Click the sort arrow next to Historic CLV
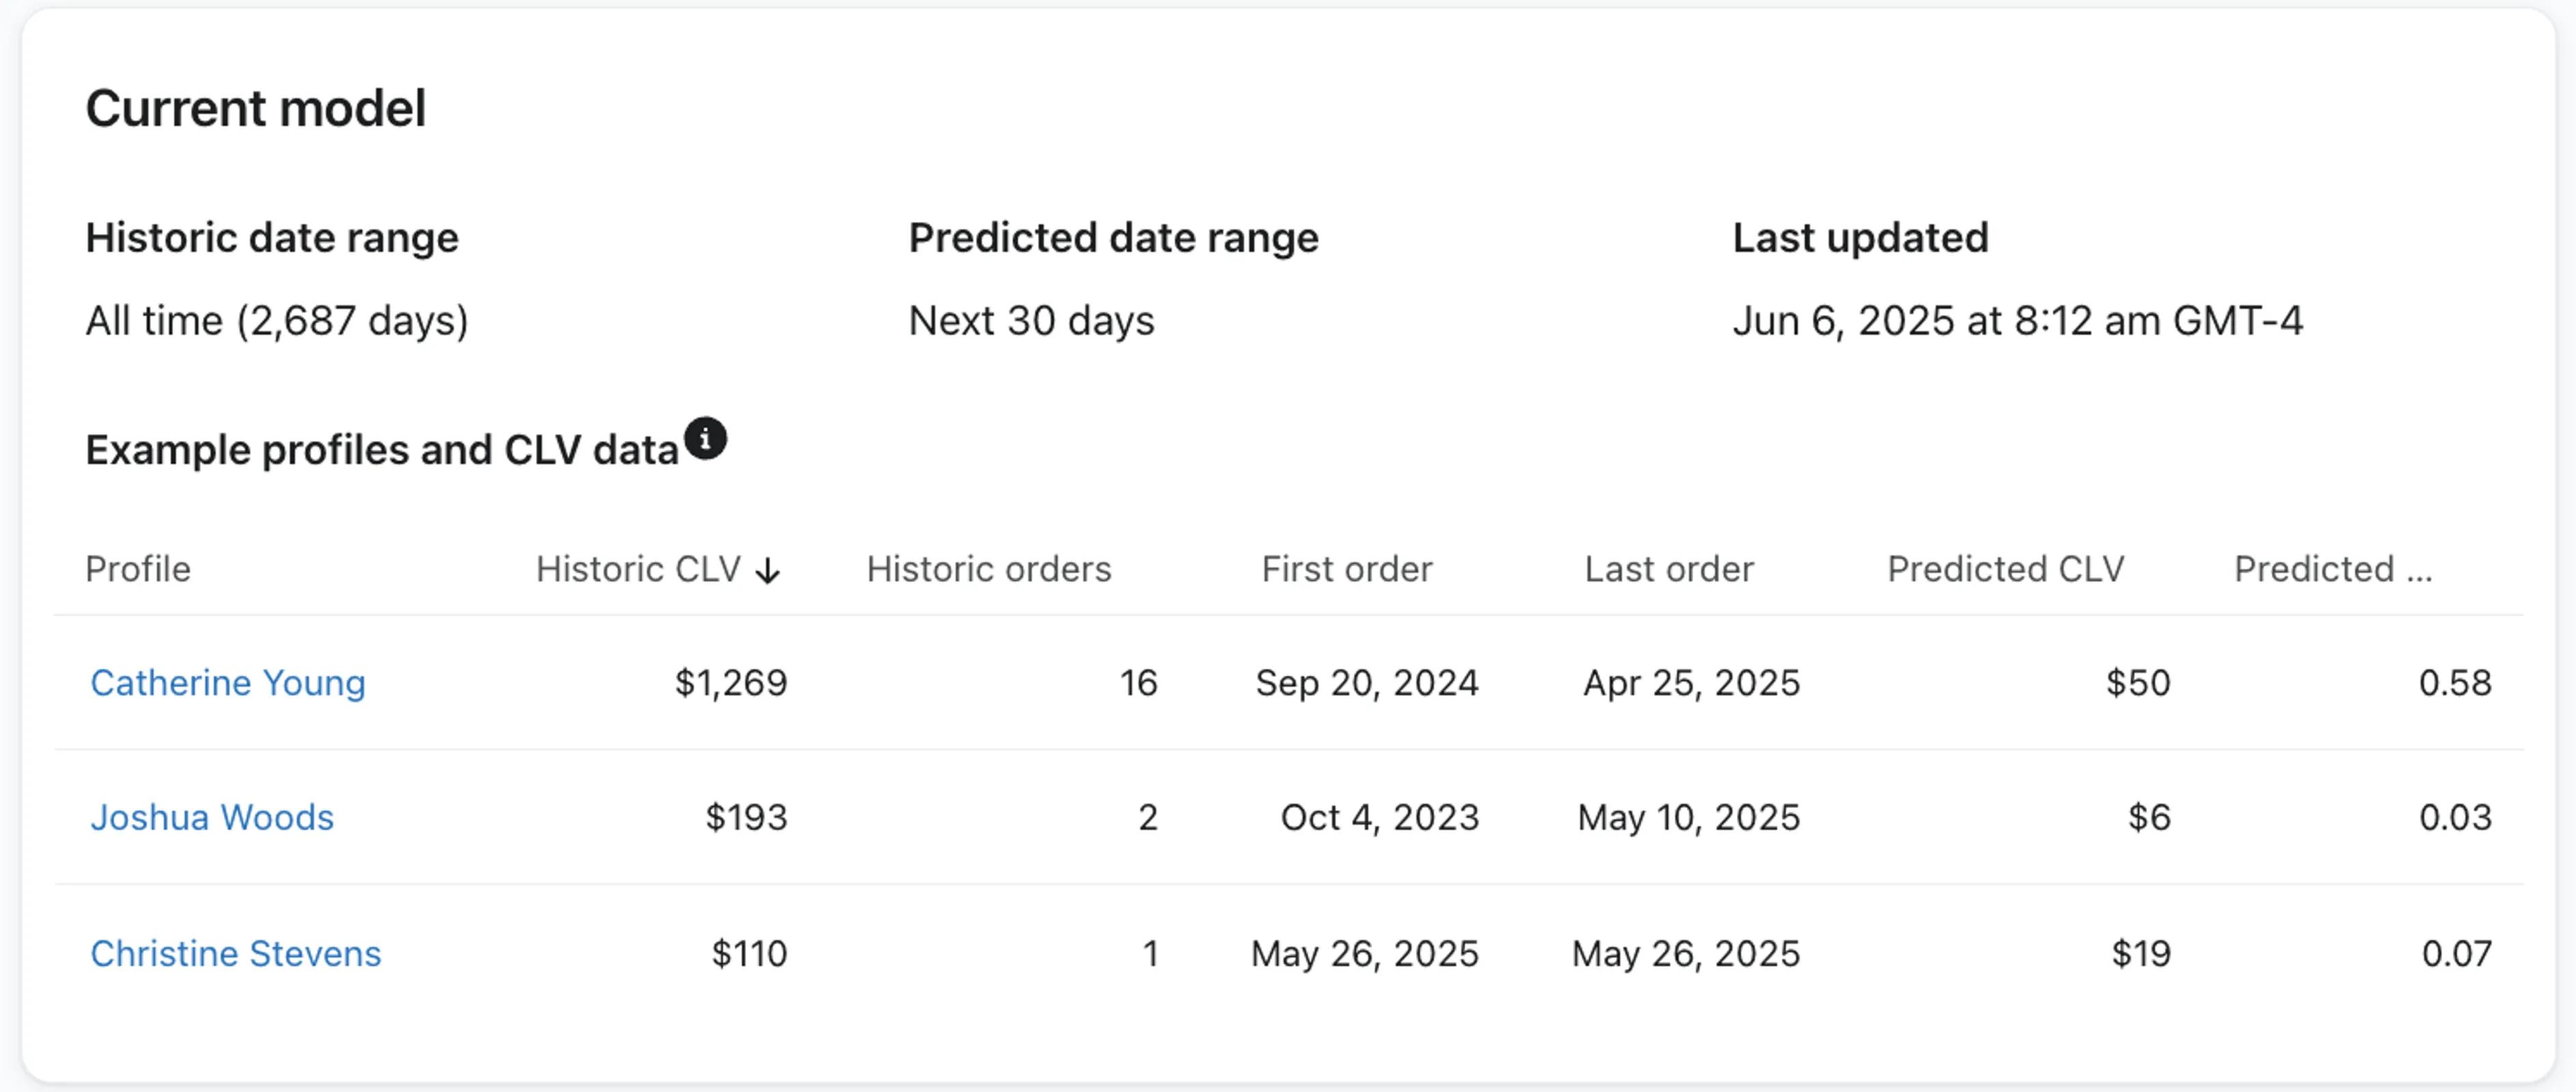Screen dimensions: 2576x1092 (x=768, y=570)
